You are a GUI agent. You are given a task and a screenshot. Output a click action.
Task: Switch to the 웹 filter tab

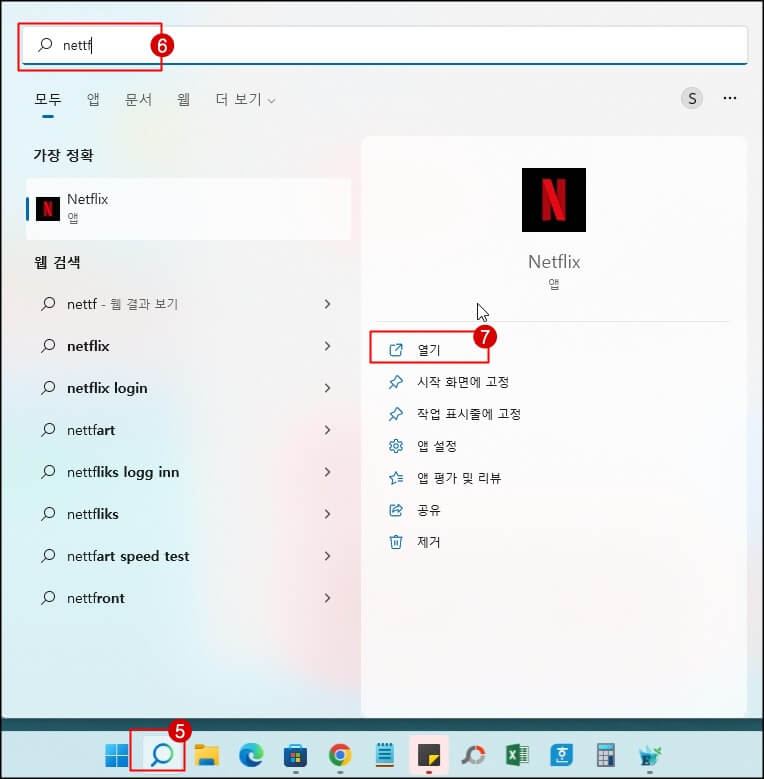click(183, 99)
